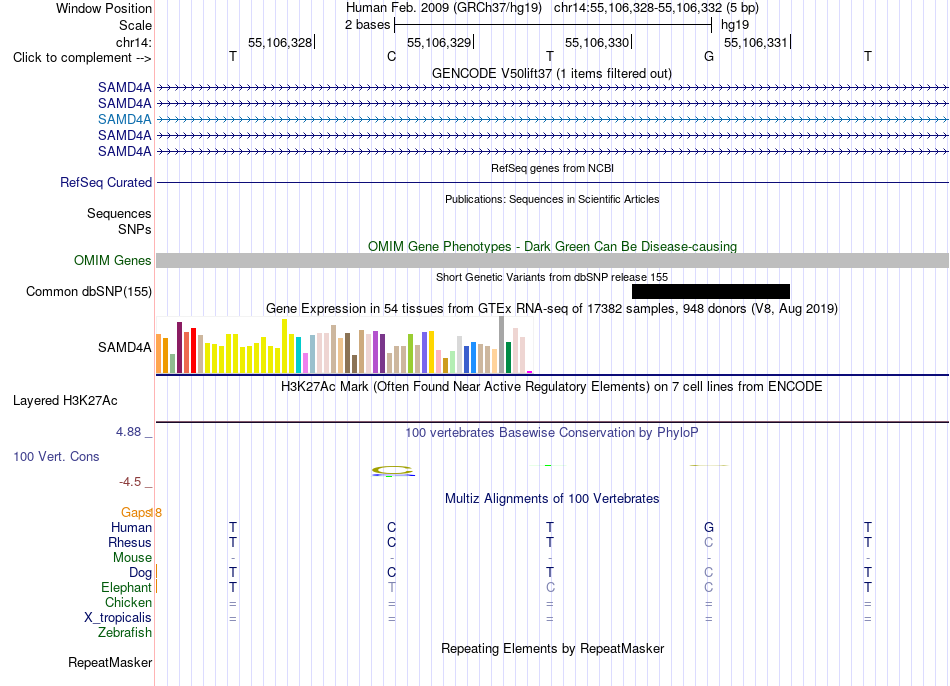Image resolution: width=950 pixels, height=686 pixels.
Task: Click the Layered H3K27Ac track label
Action: pyautogui.click(x=65, y=401)
